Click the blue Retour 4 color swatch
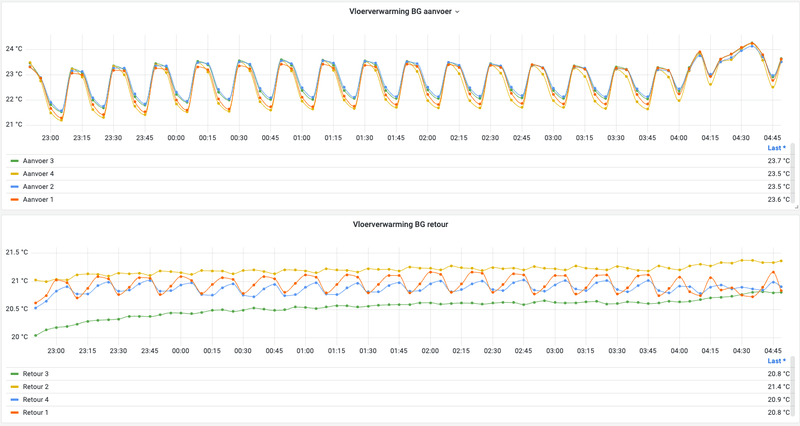Image resolution: width=800 pixels, height=426 pixels. click(x=15, y=399)
